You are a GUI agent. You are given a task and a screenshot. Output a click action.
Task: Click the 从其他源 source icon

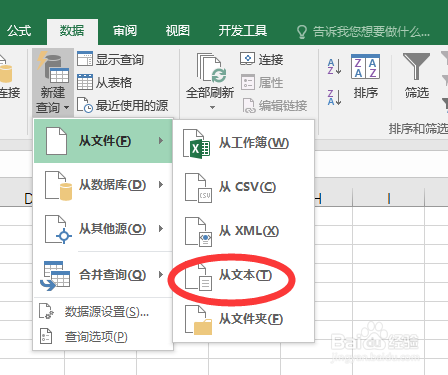click(x=58, y=230)
